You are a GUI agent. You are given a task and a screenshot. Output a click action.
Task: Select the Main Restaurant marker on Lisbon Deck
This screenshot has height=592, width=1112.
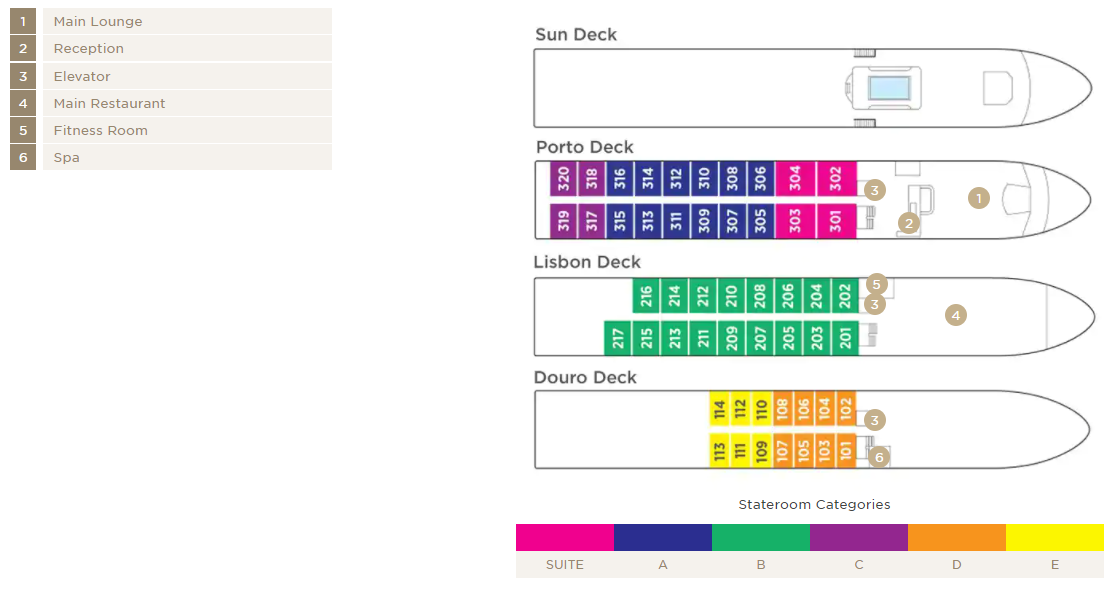(955, 315)
